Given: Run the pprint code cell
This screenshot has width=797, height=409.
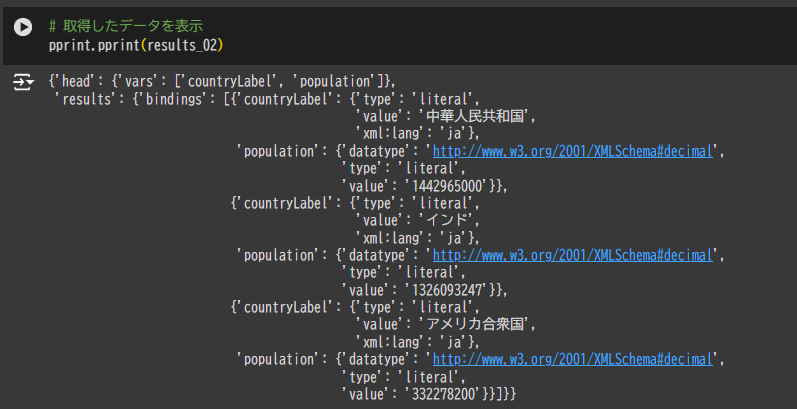Looking at the screenshot, I should coord(23,27).
